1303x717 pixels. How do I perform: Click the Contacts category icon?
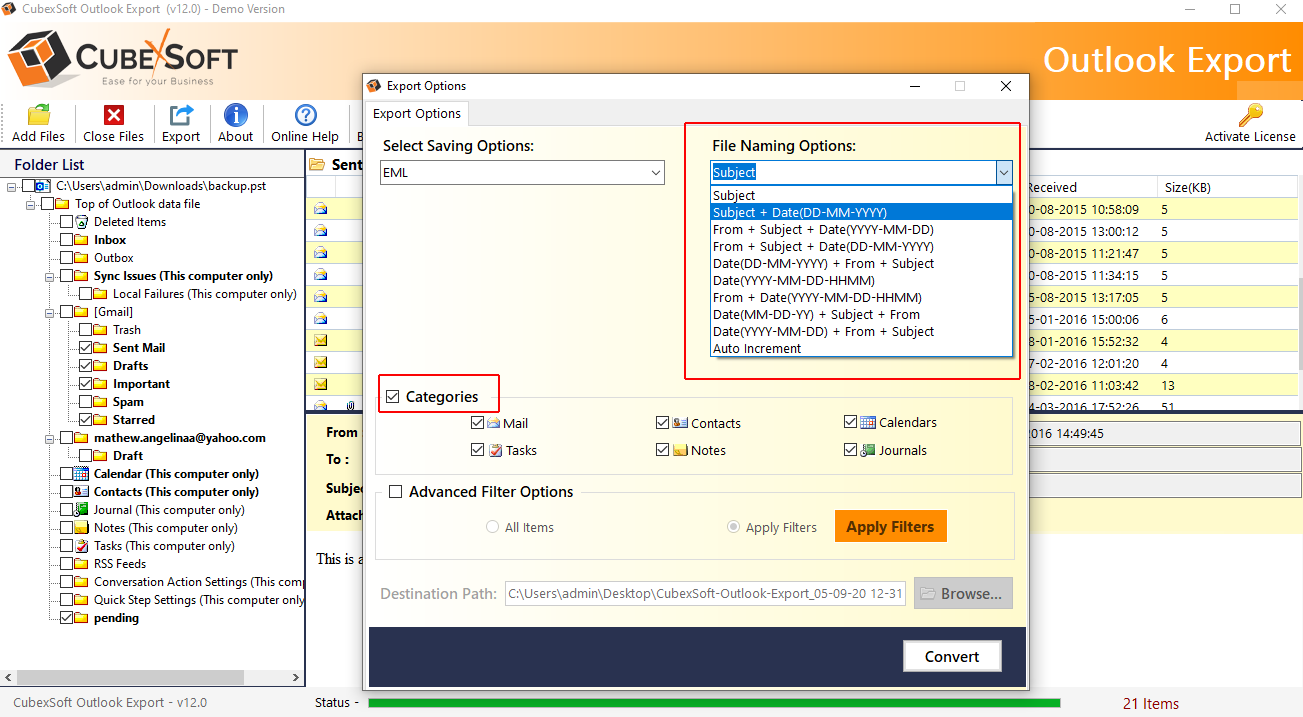coord(680,423)
